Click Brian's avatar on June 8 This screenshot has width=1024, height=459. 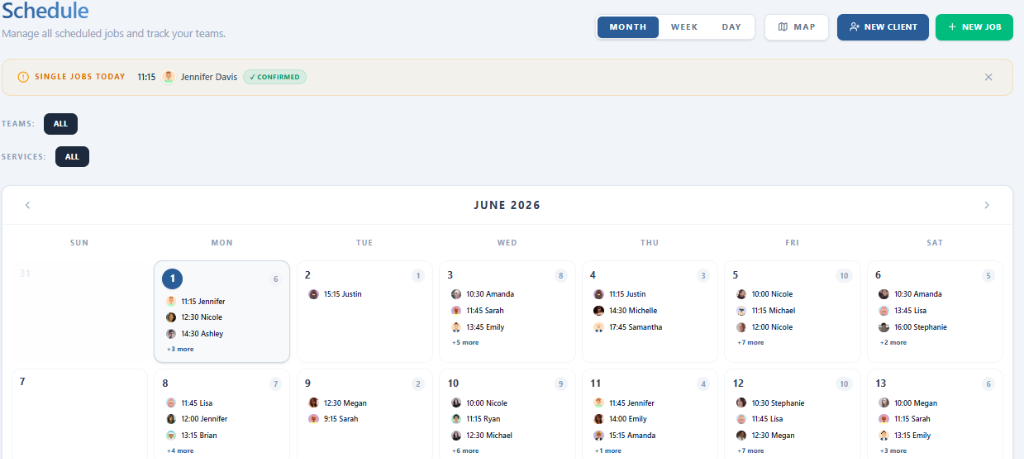tap(171, 435)
